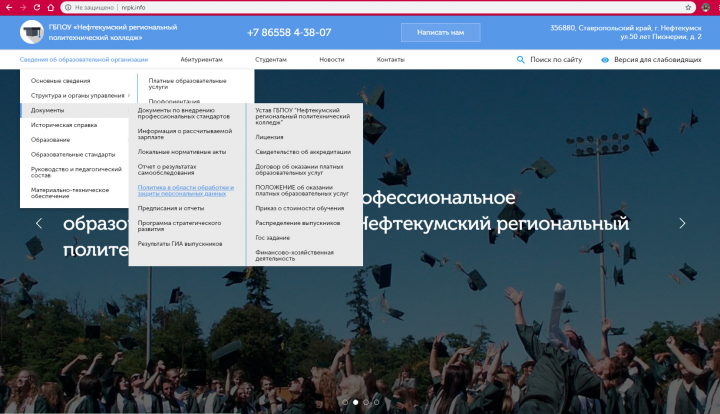Reload the page with the refresh icon
Viewport: 720px width, 414px height.
click(x=37, y=7)
